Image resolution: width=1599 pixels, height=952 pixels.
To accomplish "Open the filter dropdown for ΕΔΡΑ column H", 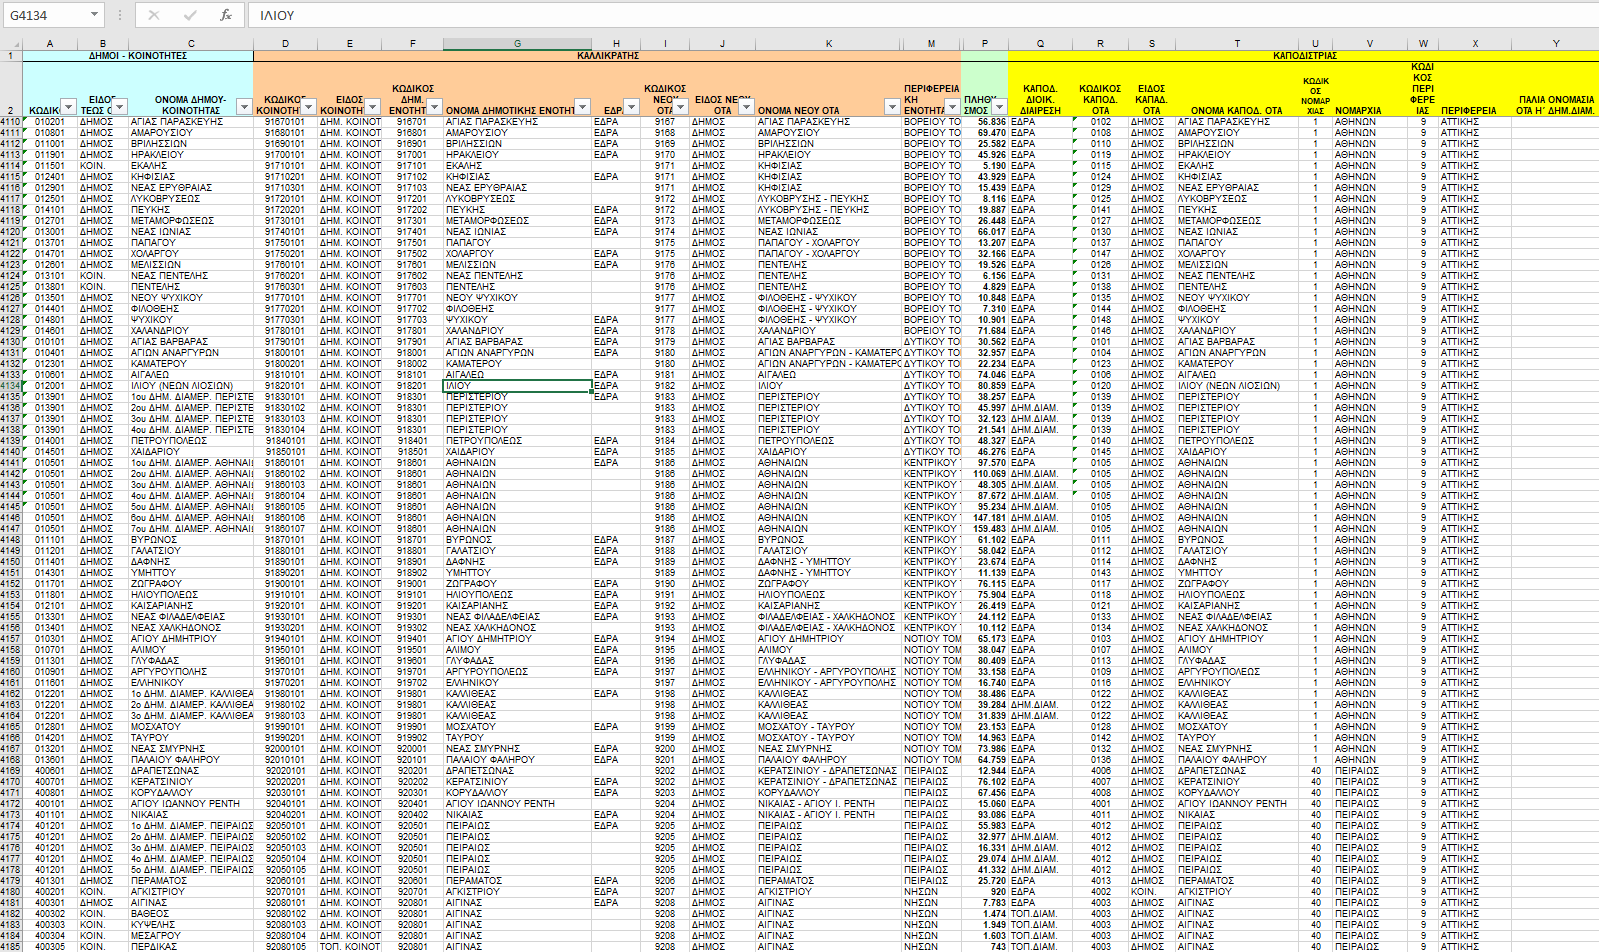I will pyautogui.click(x=632, y=107).
